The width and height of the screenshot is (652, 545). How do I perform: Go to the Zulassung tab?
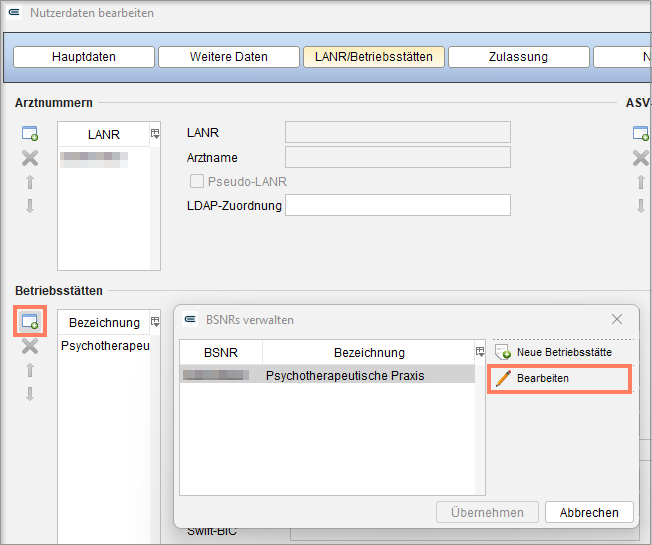click(519, 57)
